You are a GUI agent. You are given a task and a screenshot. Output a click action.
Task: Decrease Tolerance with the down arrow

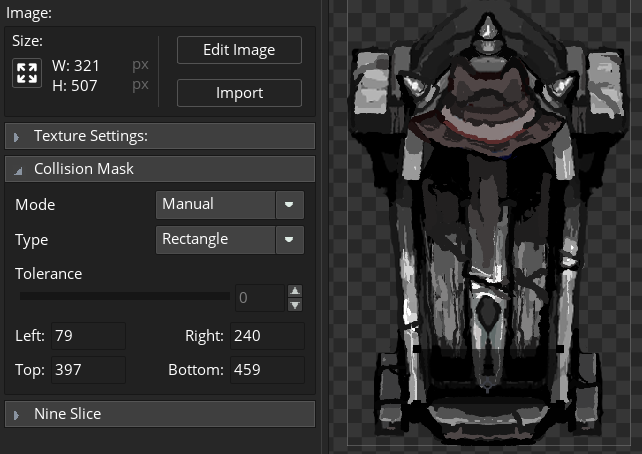tap(295, 303)
